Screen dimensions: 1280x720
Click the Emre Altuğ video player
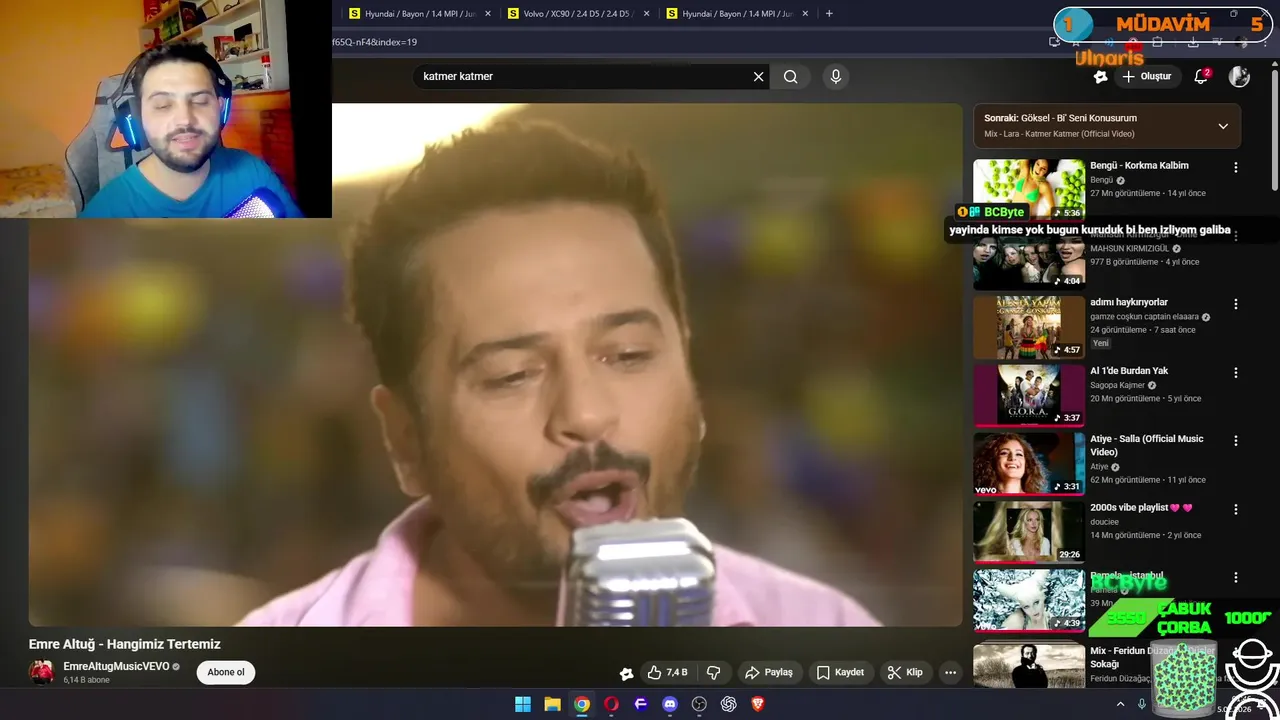495,365
